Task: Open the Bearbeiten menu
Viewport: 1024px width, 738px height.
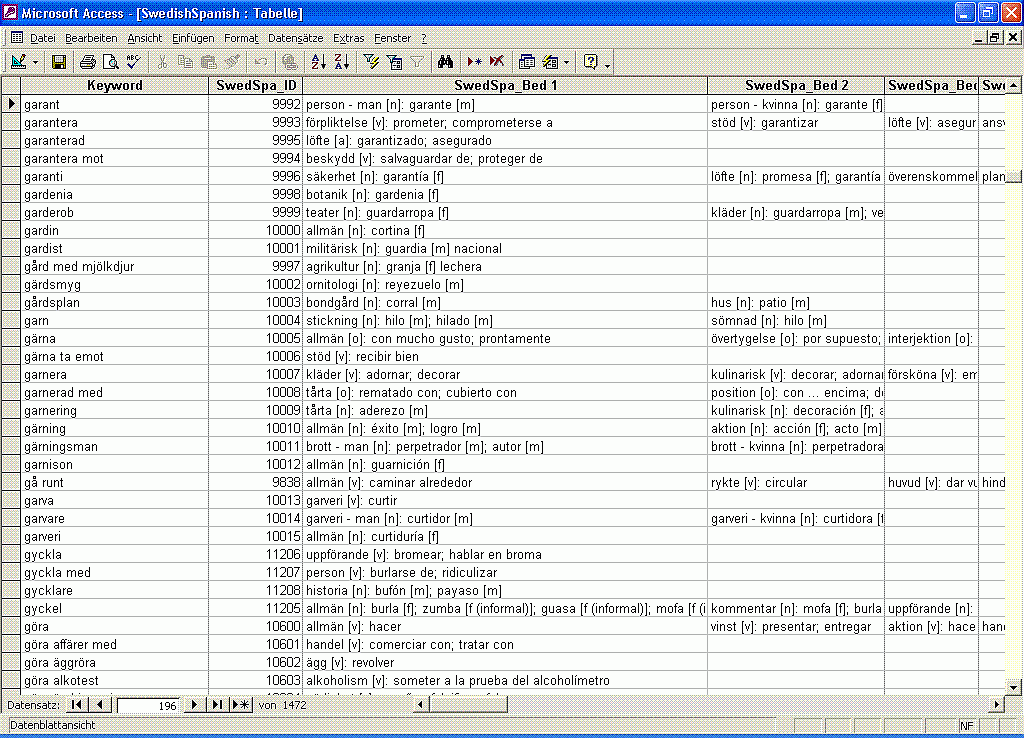Action: (91, 38)
